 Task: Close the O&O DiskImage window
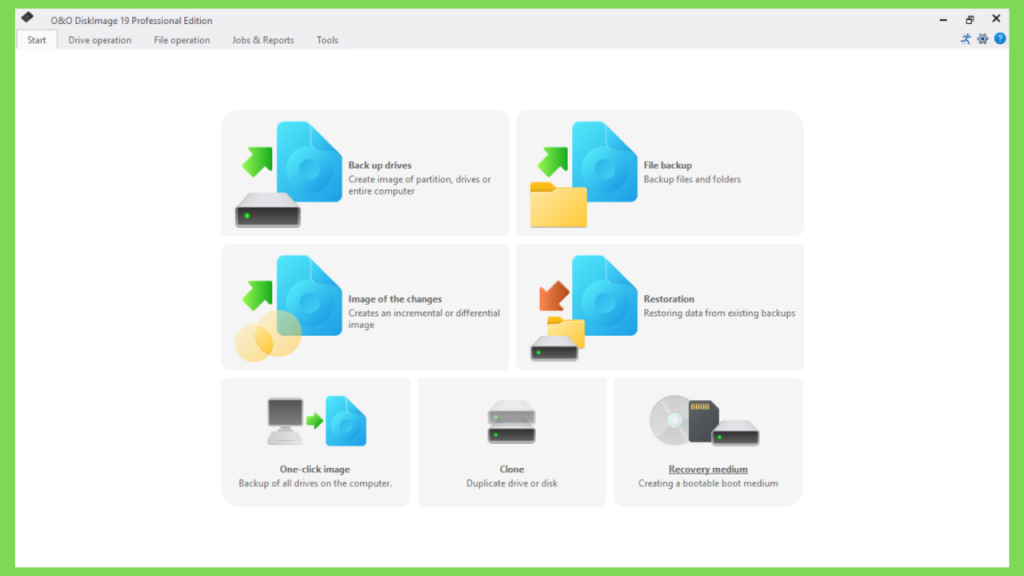coord(996,19)
